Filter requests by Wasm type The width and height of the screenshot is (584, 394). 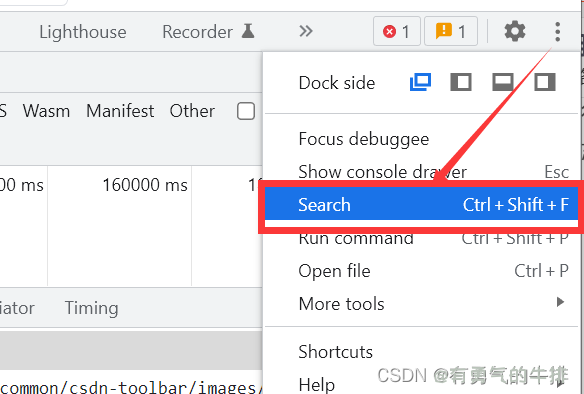[x=46, y=111]
